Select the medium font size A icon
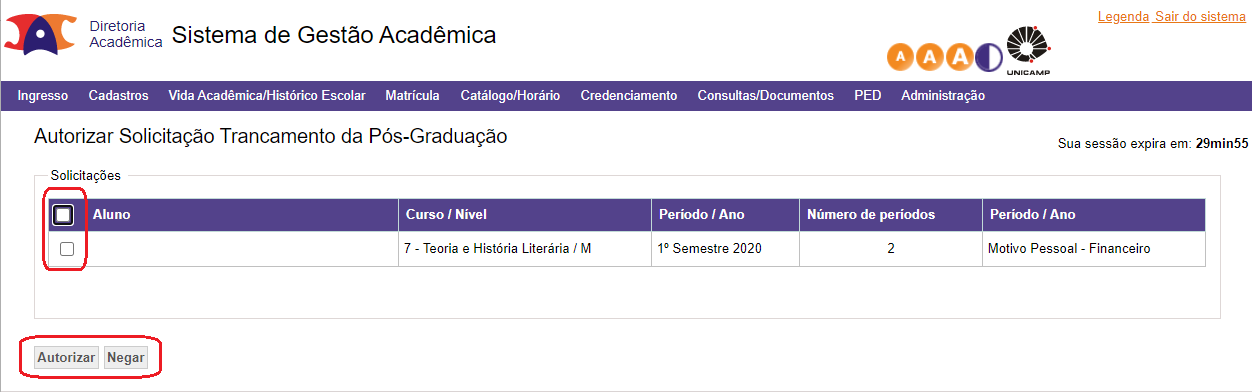 (x=930, y=56)
